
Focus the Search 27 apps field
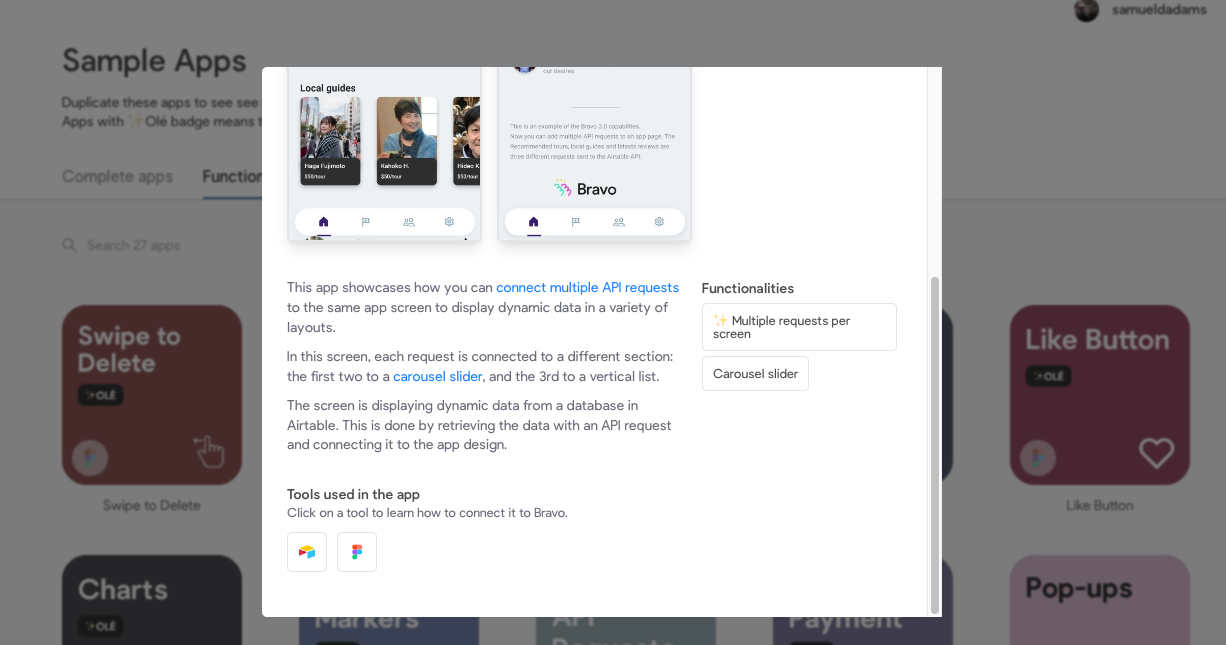coord(133,245)
